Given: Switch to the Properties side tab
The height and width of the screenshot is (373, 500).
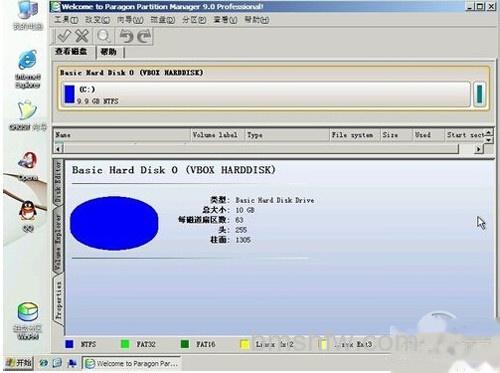Looking at the screenshot, I should (x=59, y=301).
